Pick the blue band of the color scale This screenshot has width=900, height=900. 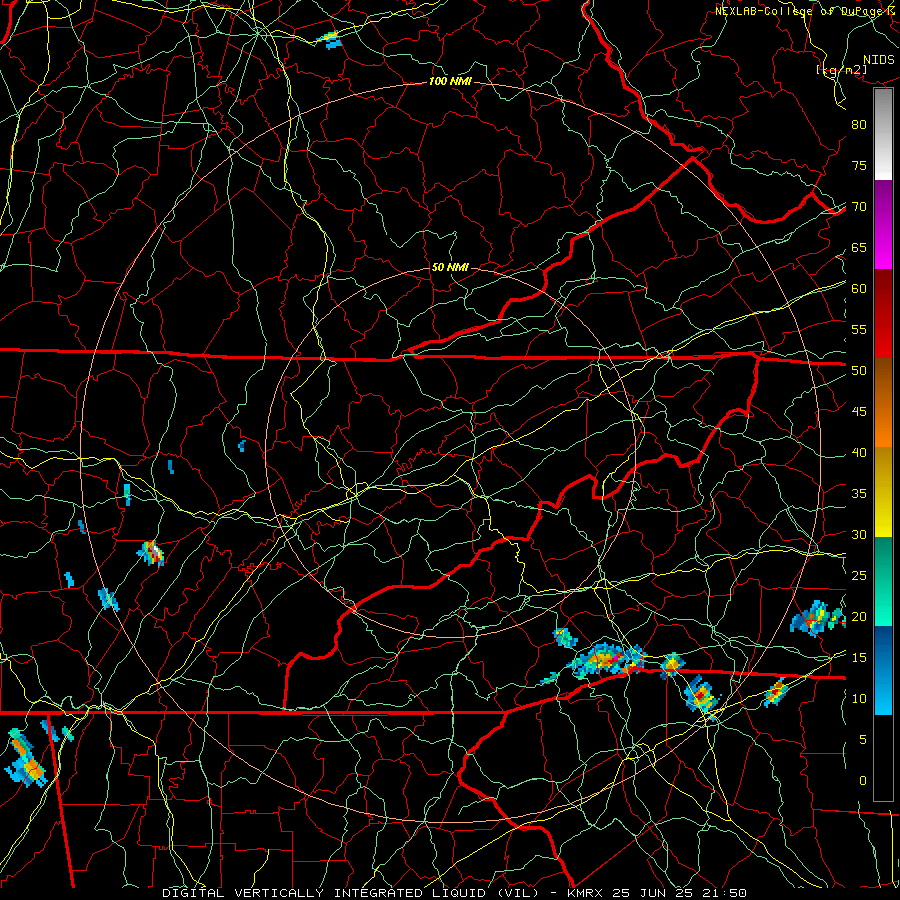pos(883,670)
